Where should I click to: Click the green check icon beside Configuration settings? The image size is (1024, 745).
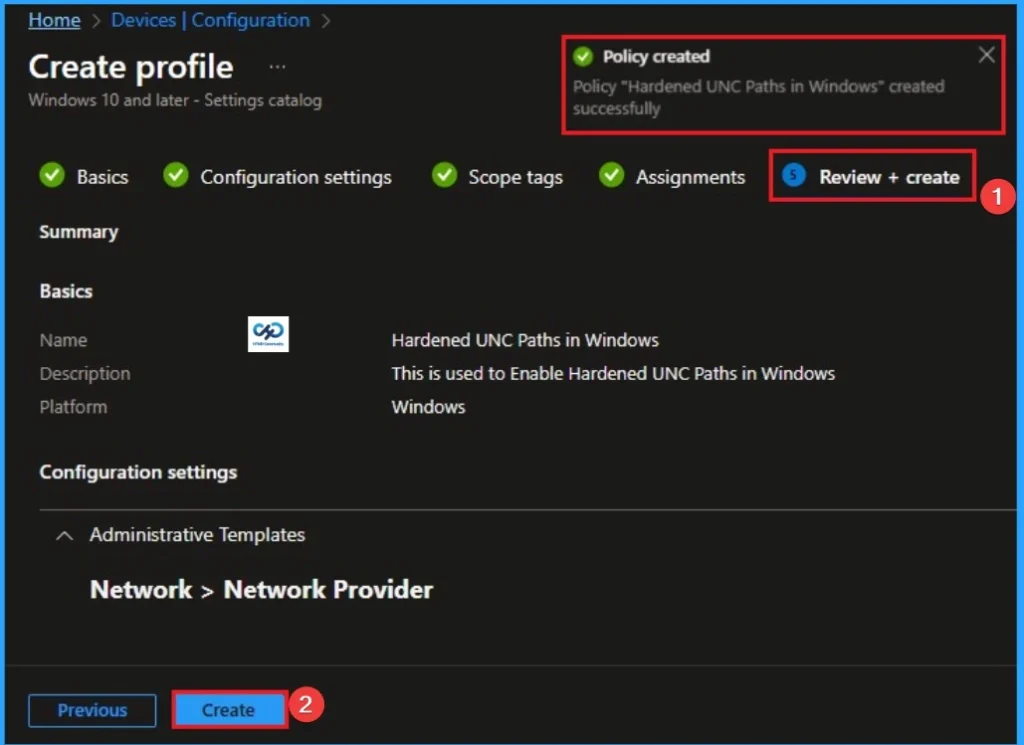click(175, 176)
